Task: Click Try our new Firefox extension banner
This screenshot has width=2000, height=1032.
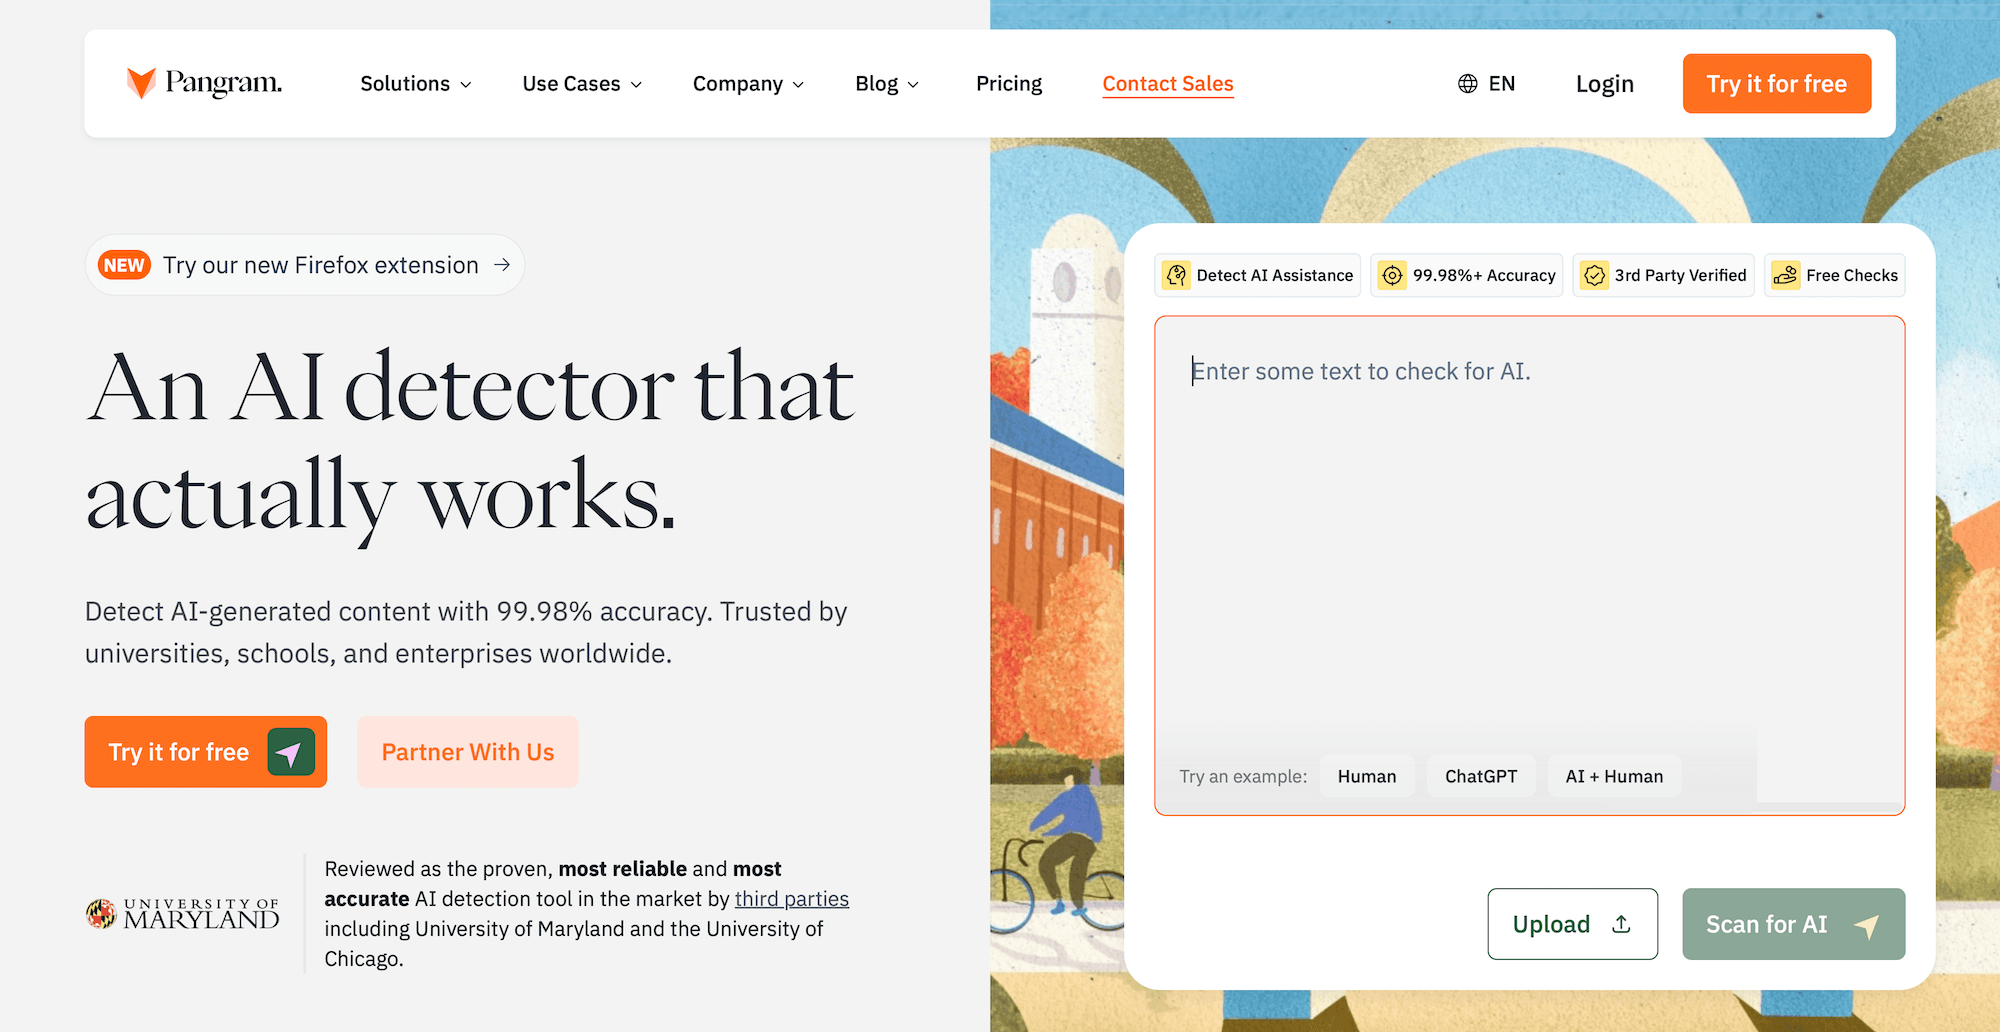Action: coord(305,265)
